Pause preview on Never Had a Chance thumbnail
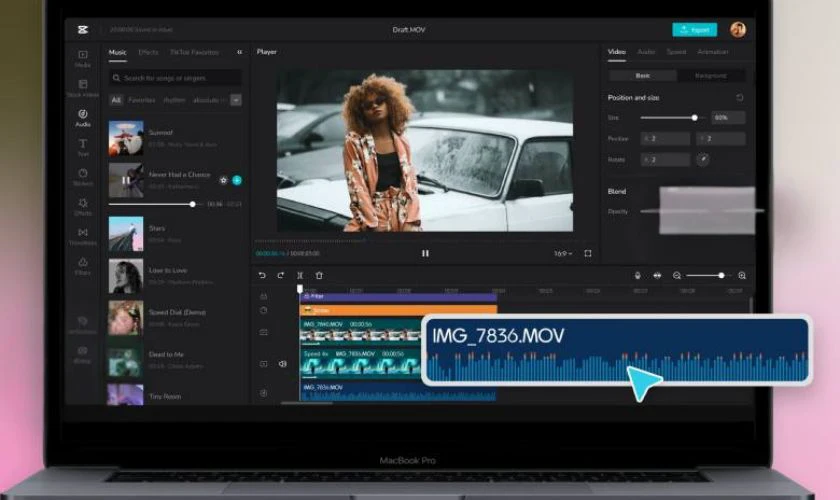Viewport: 840px width, 500px height. (x=126, y=181)
